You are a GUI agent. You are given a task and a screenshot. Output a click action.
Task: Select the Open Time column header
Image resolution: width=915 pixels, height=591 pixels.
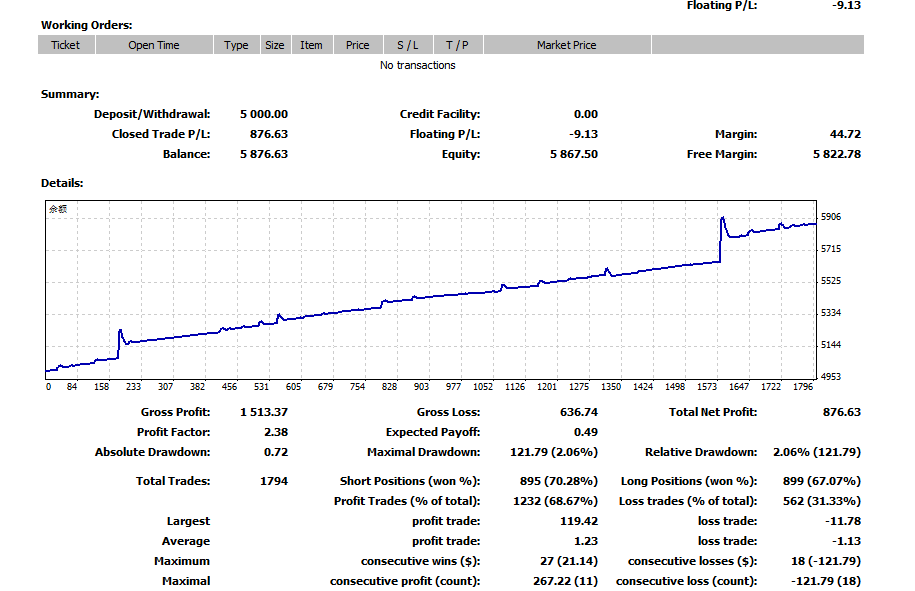pos(154,45)
